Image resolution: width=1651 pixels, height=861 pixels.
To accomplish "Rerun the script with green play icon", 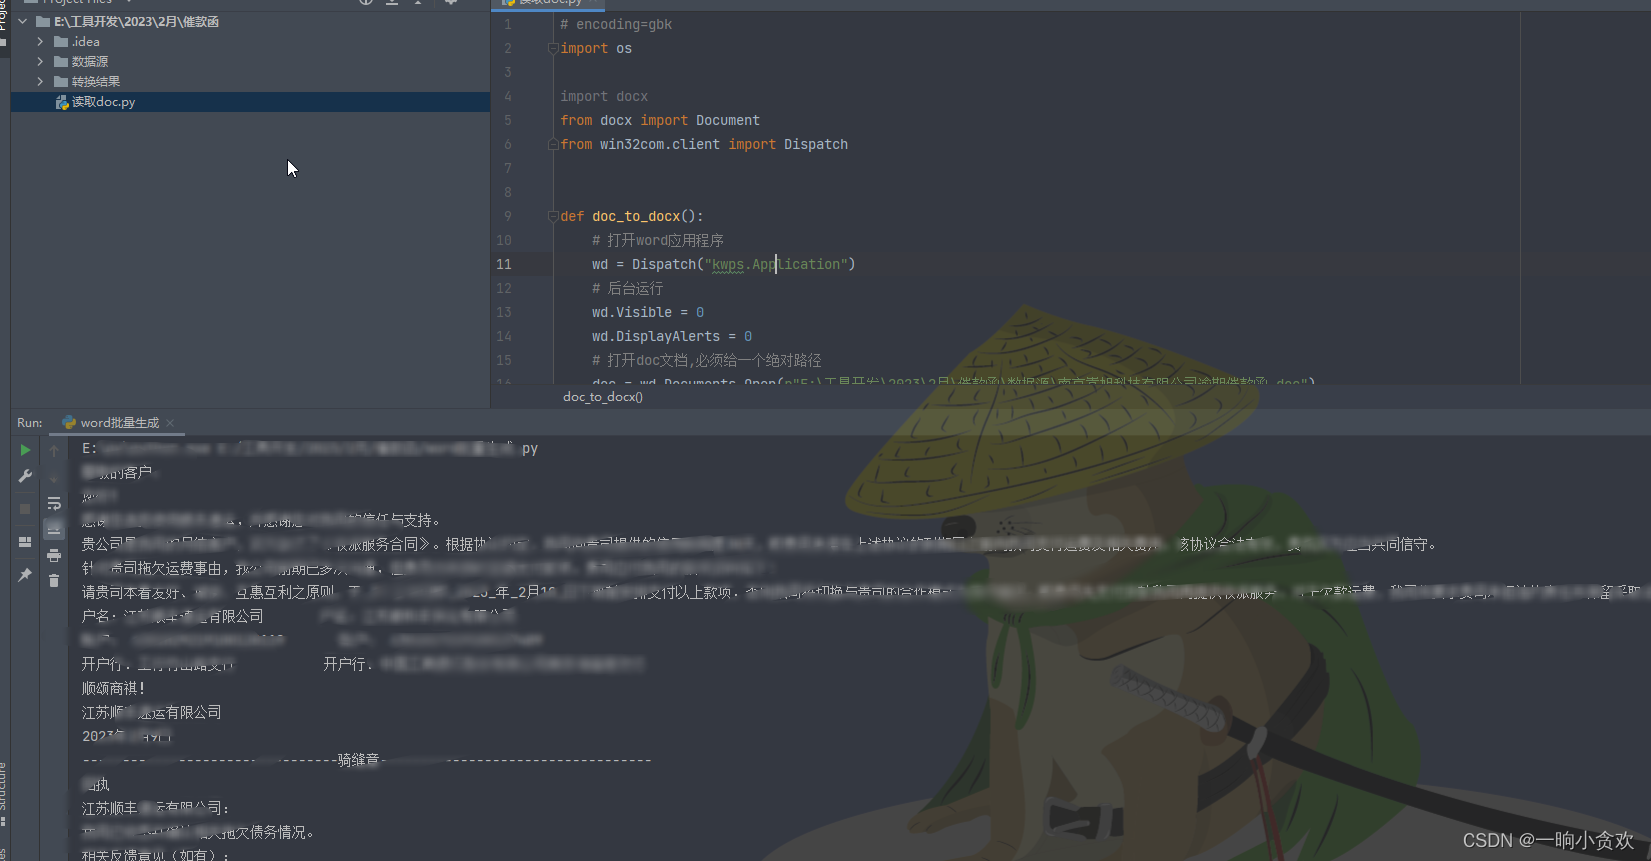I will (x=25, y=450).
